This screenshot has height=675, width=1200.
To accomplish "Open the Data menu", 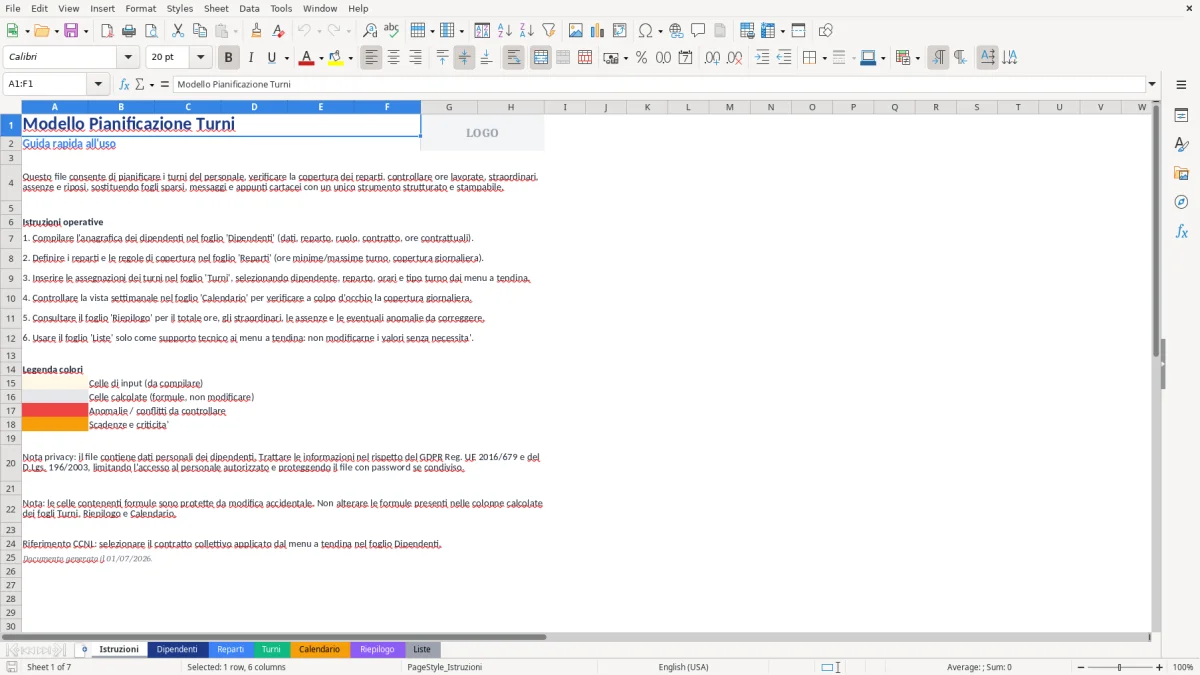I will 250,8.
